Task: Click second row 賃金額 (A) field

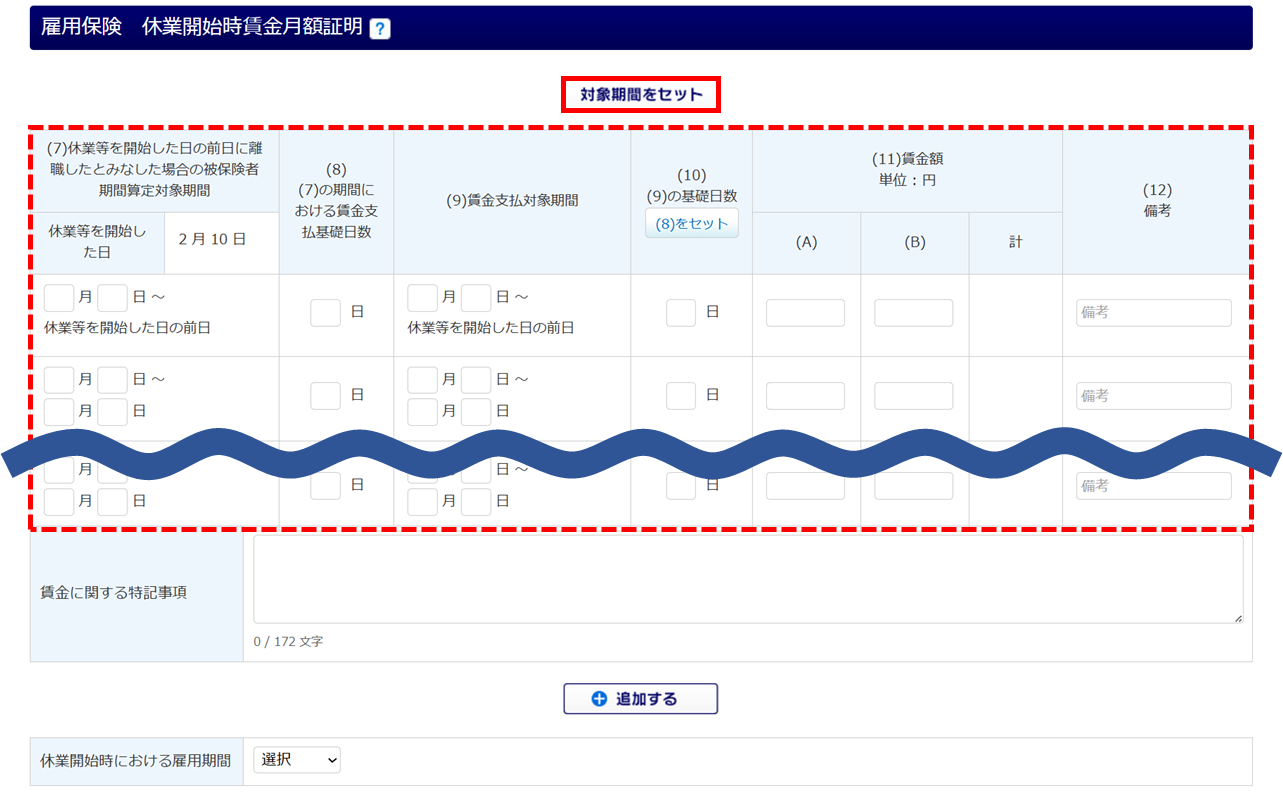Action: coord(806,396)
